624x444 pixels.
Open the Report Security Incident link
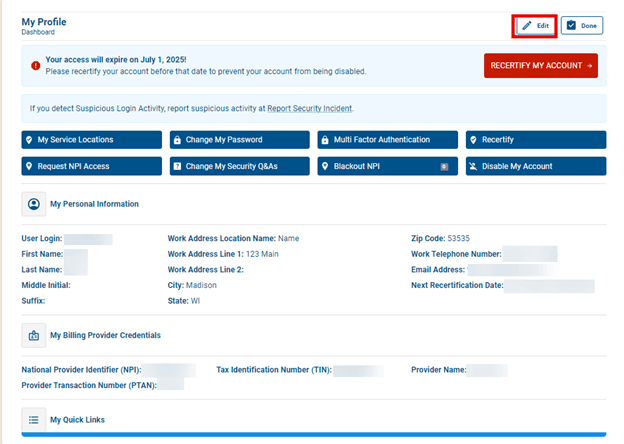310,108
